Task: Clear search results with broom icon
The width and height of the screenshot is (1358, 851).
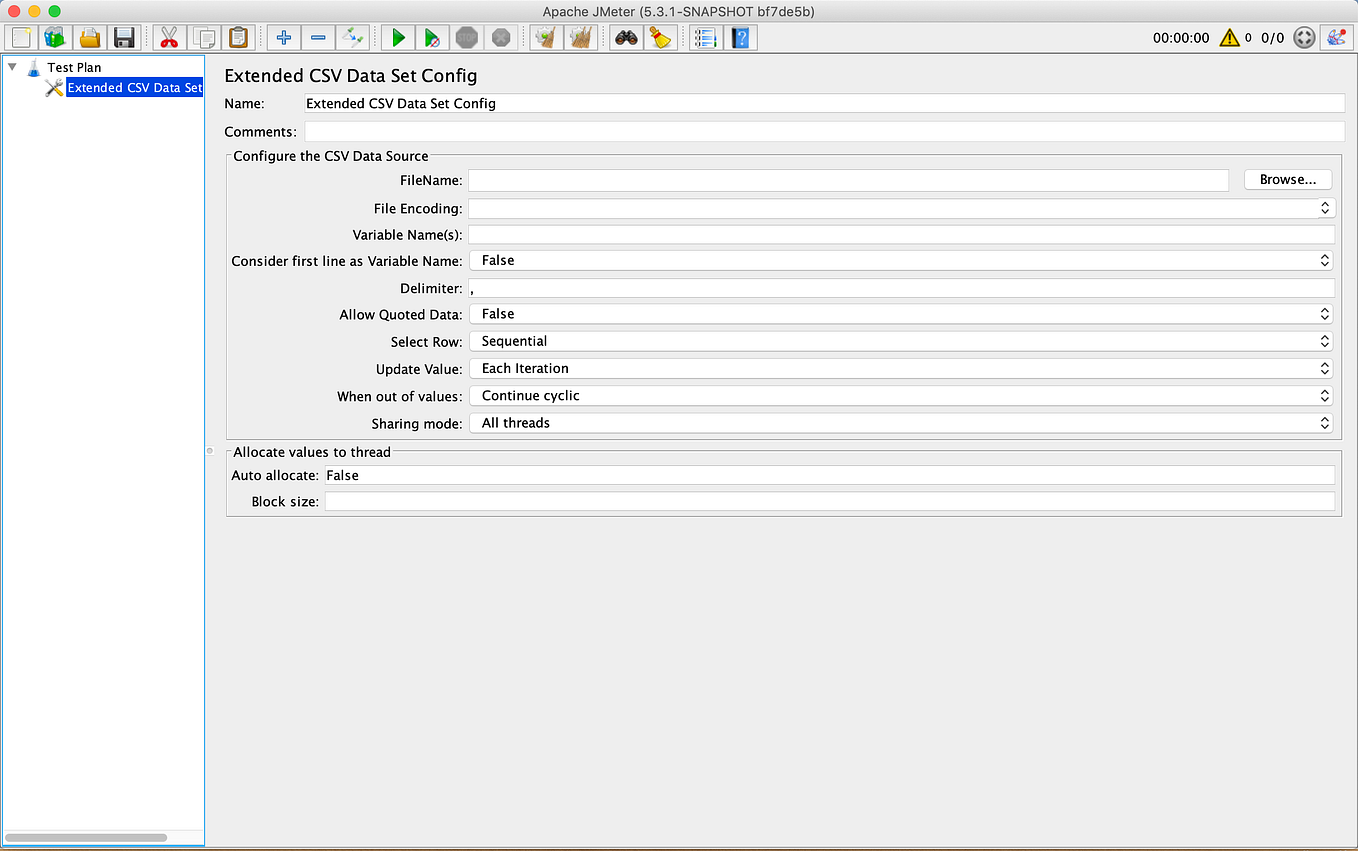Action: [659, 37]
